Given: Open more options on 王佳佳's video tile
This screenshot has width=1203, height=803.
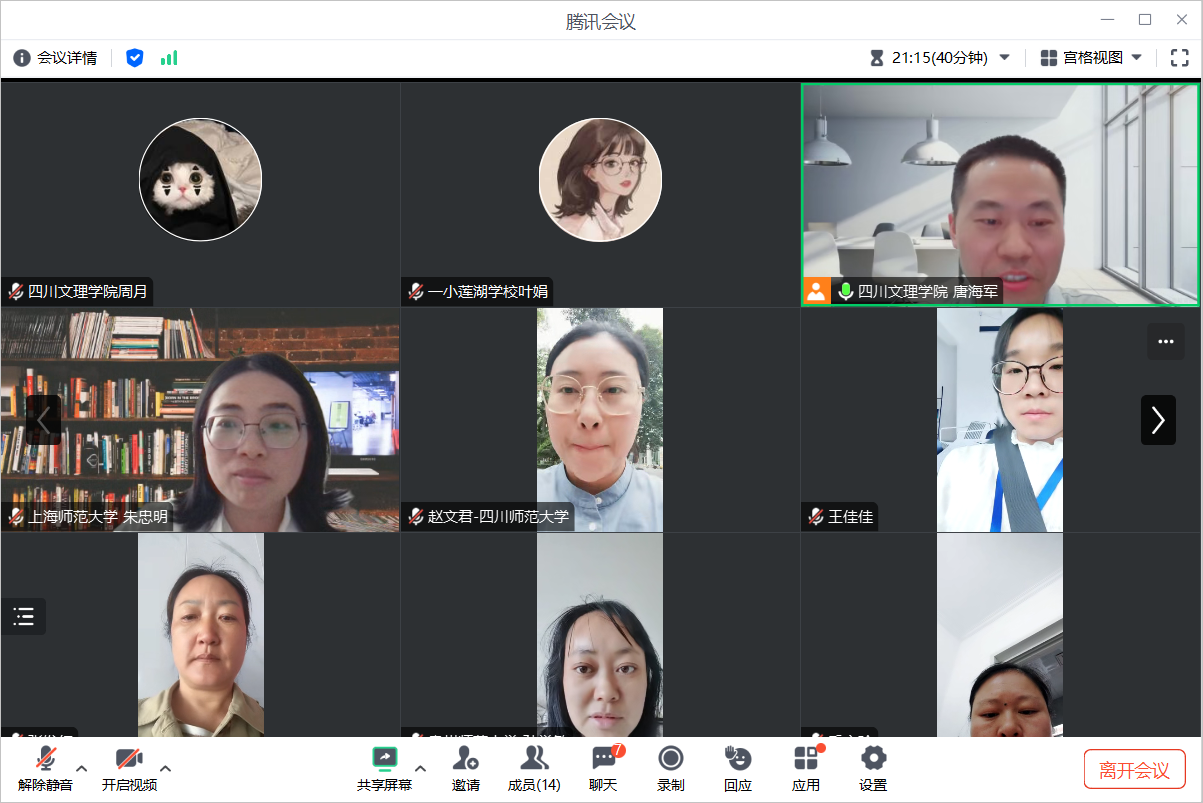Looking at the screenshot, I should 1165,342.
